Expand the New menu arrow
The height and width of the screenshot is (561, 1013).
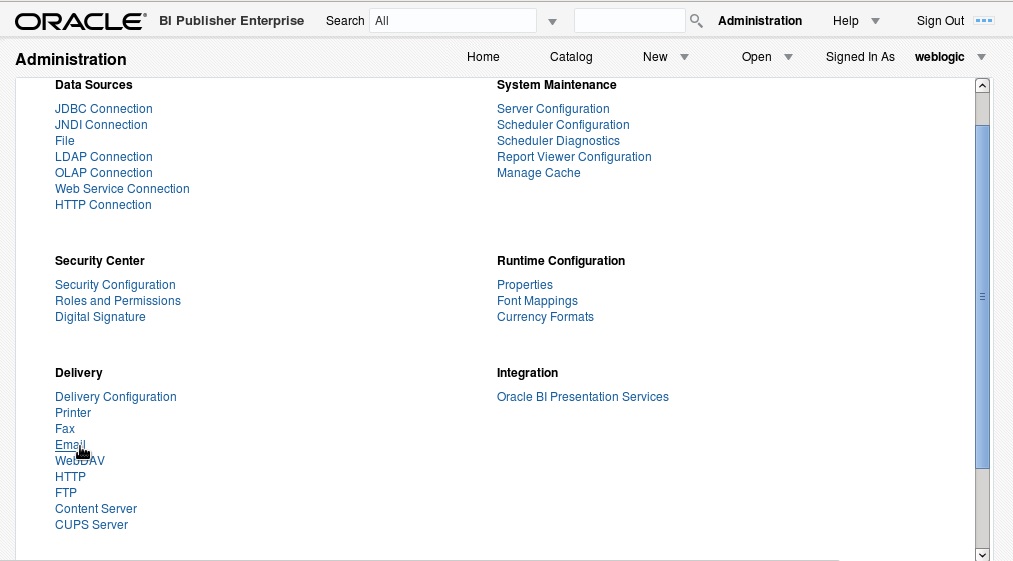(685, 57)
